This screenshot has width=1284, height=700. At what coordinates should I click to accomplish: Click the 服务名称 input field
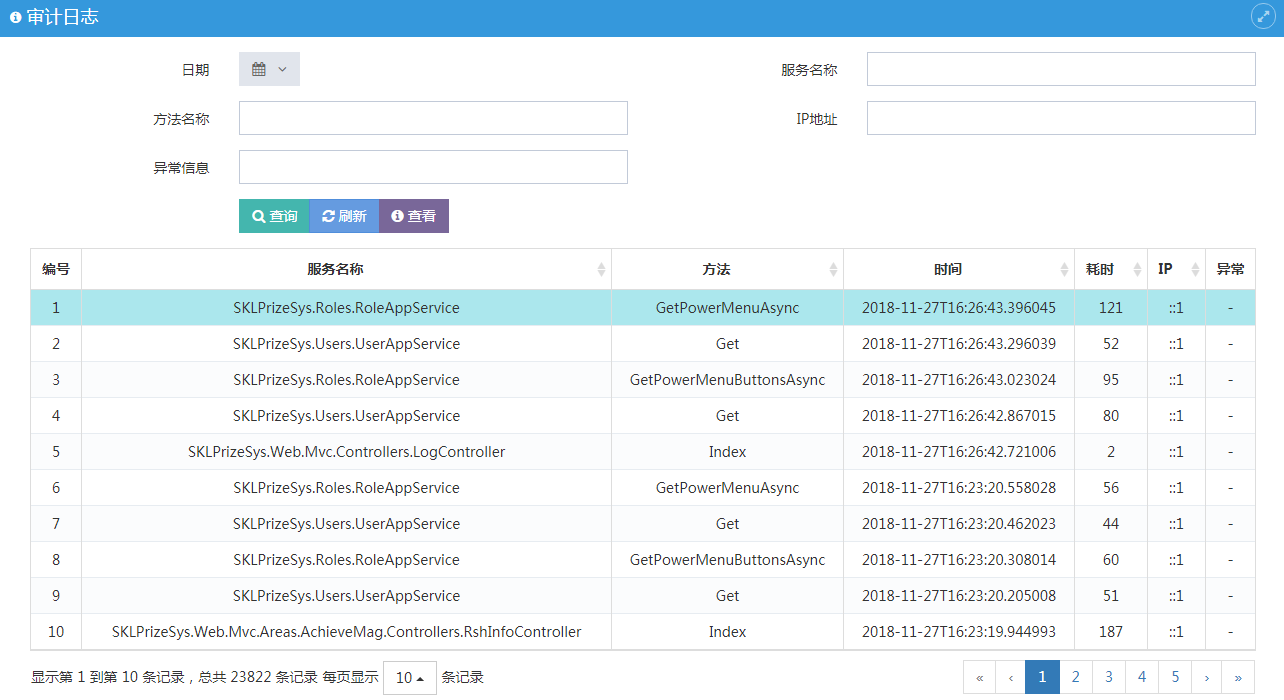1061,69
